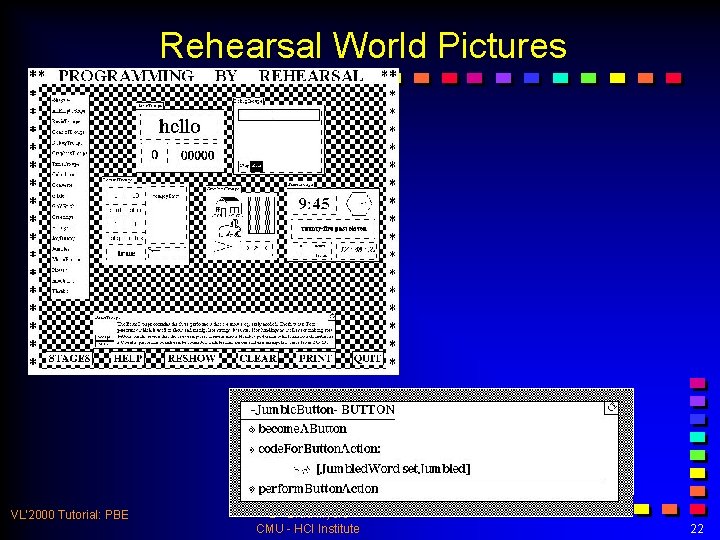Click the STAGES button

70,358
